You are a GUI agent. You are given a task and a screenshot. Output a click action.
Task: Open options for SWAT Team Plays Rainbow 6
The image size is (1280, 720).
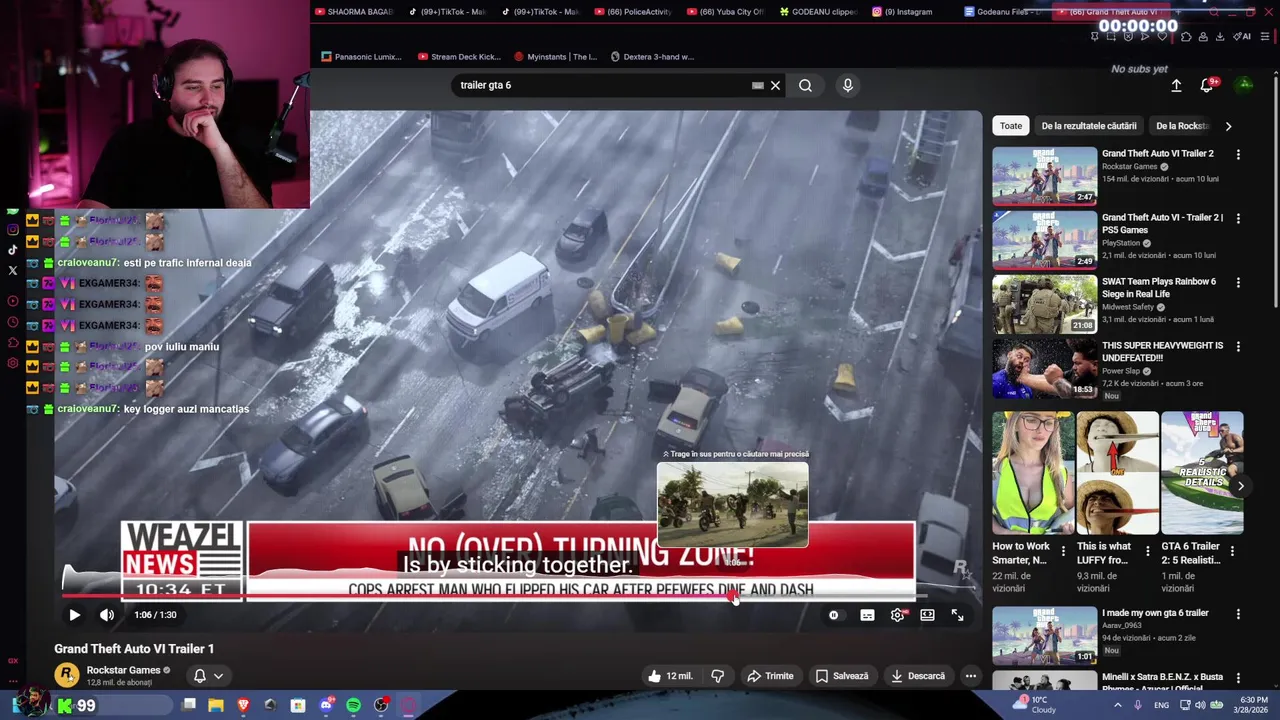click(1238, 283)
